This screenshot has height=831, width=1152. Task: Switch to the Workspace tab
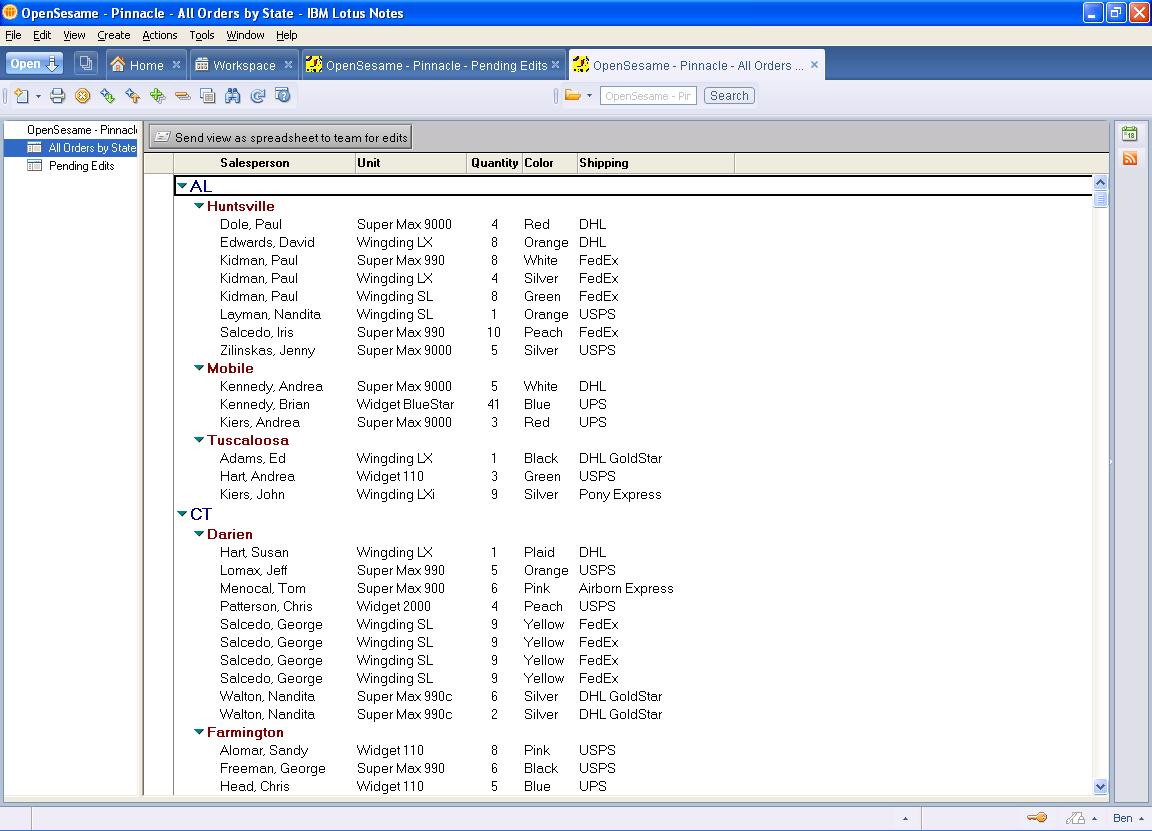(x=243, y=65)
